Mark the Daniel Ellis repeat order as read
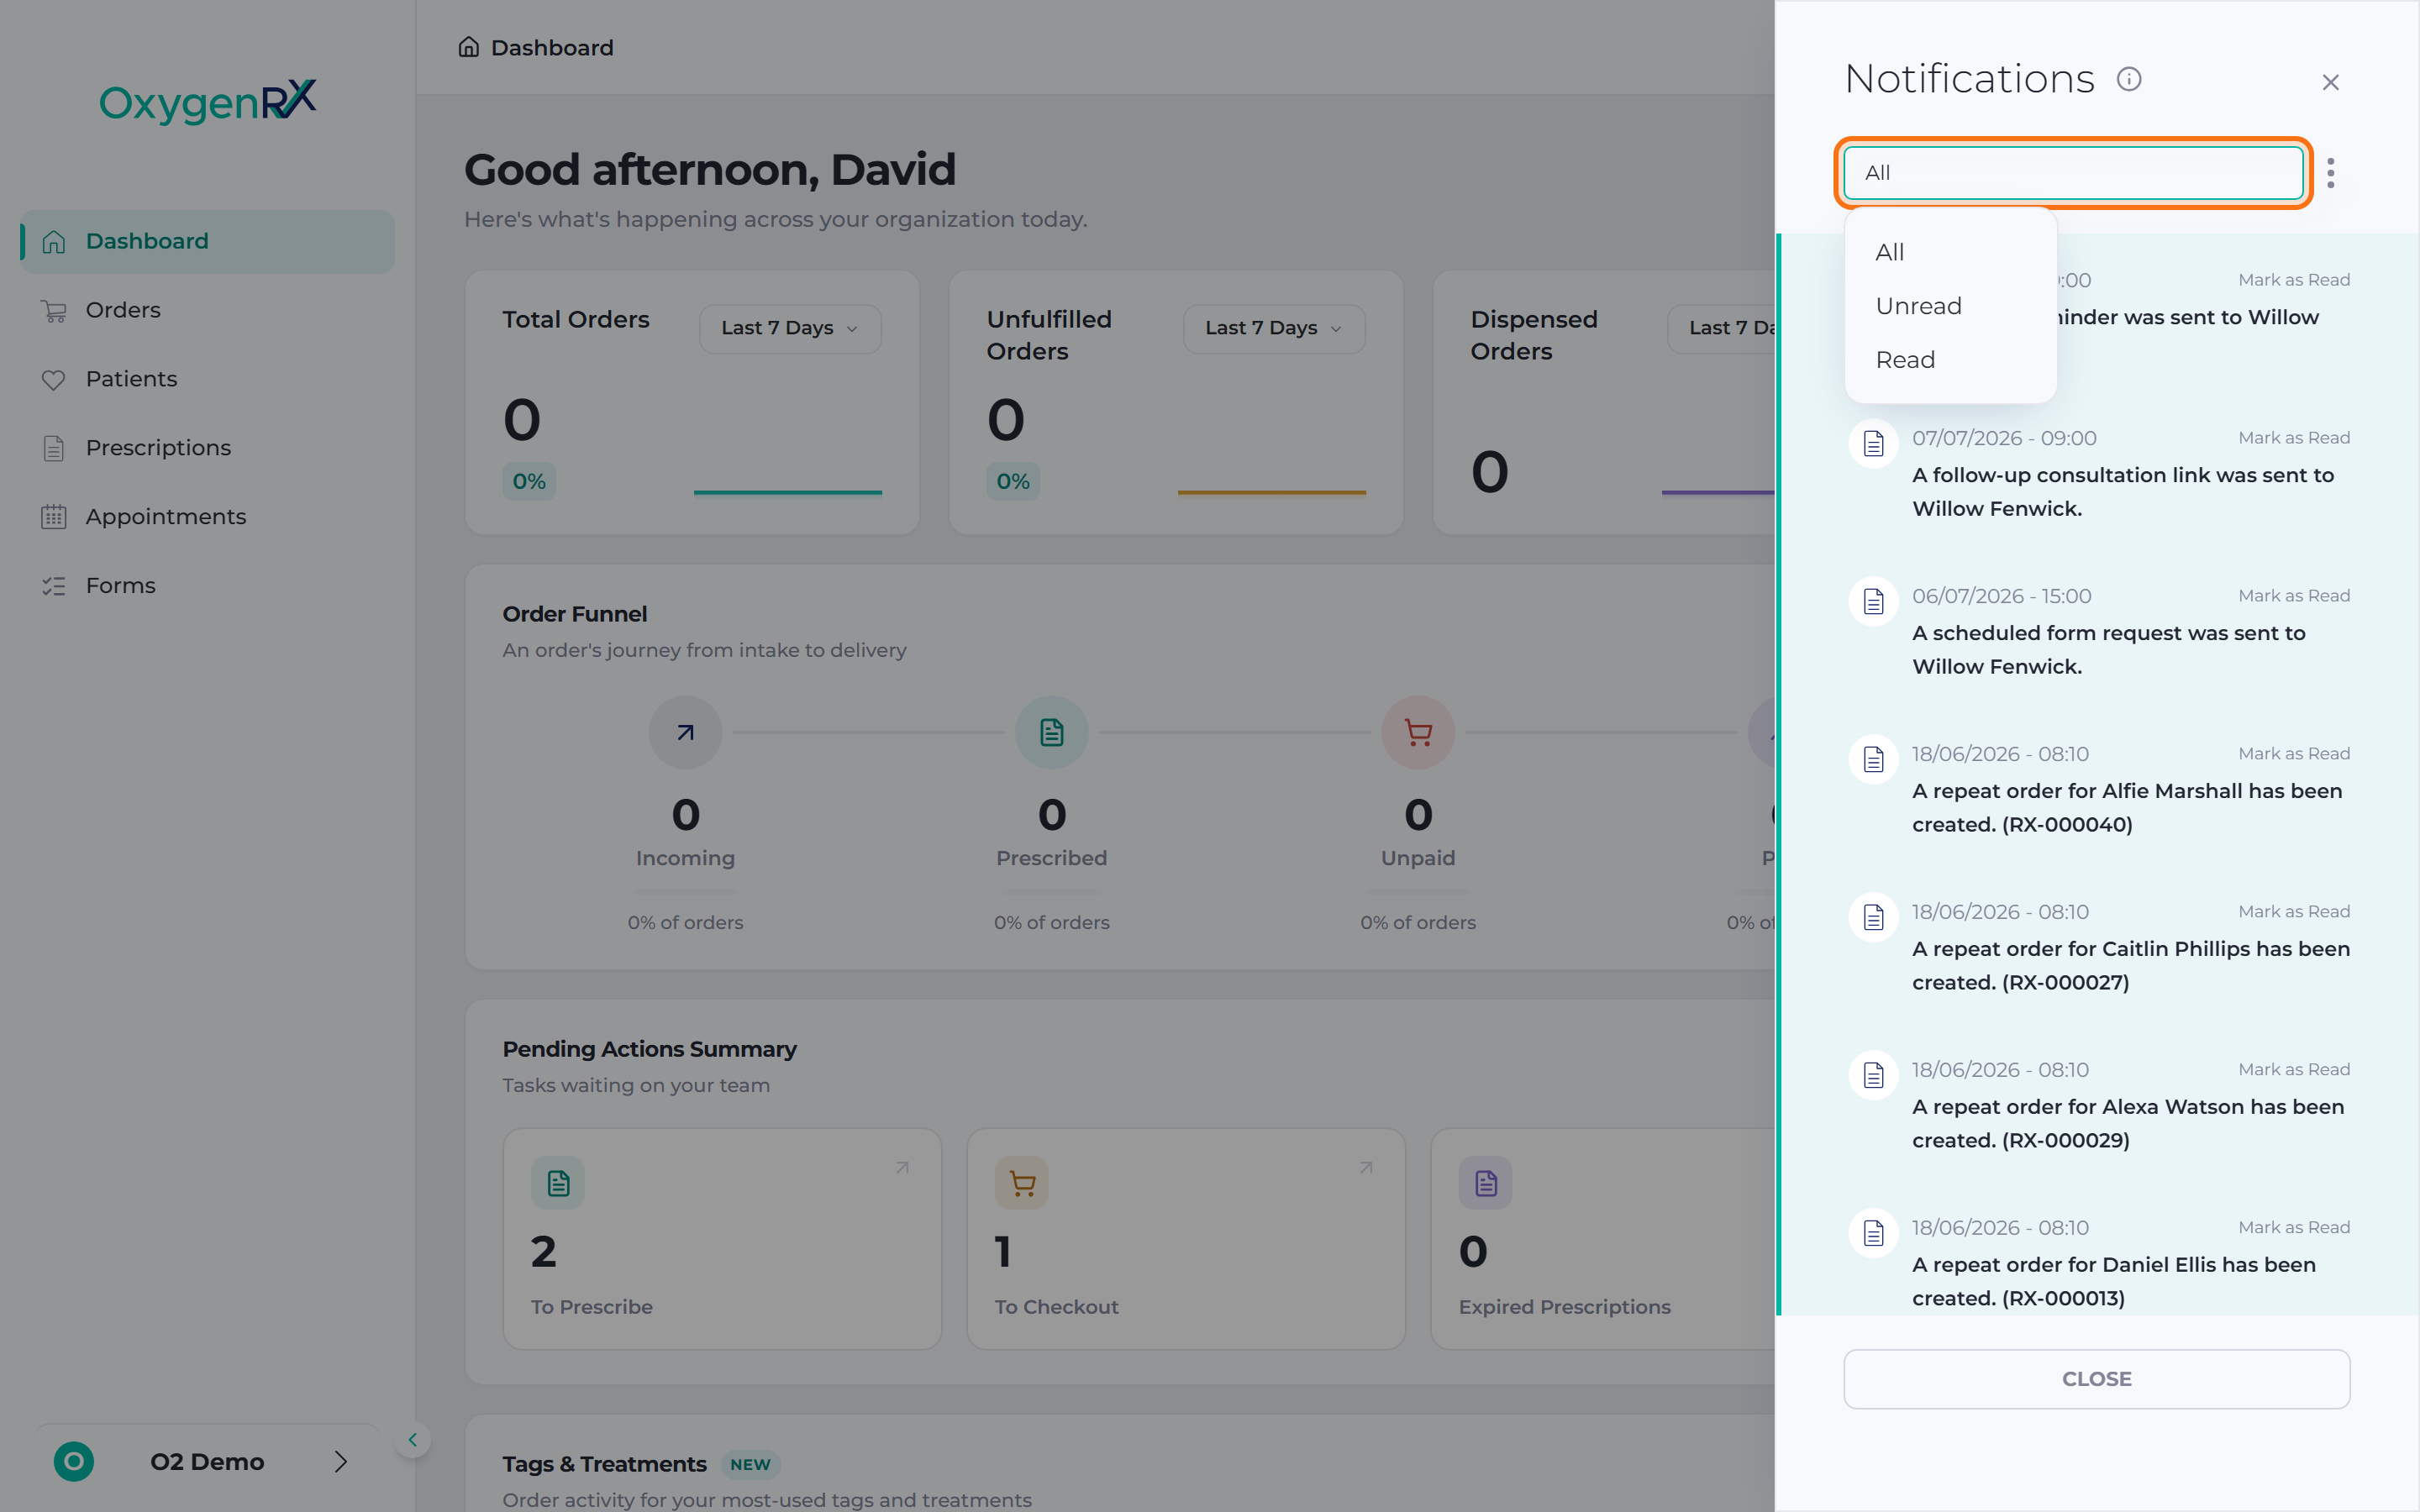This screenshot has width=2420, height=1512. tap(2293, 1228)
